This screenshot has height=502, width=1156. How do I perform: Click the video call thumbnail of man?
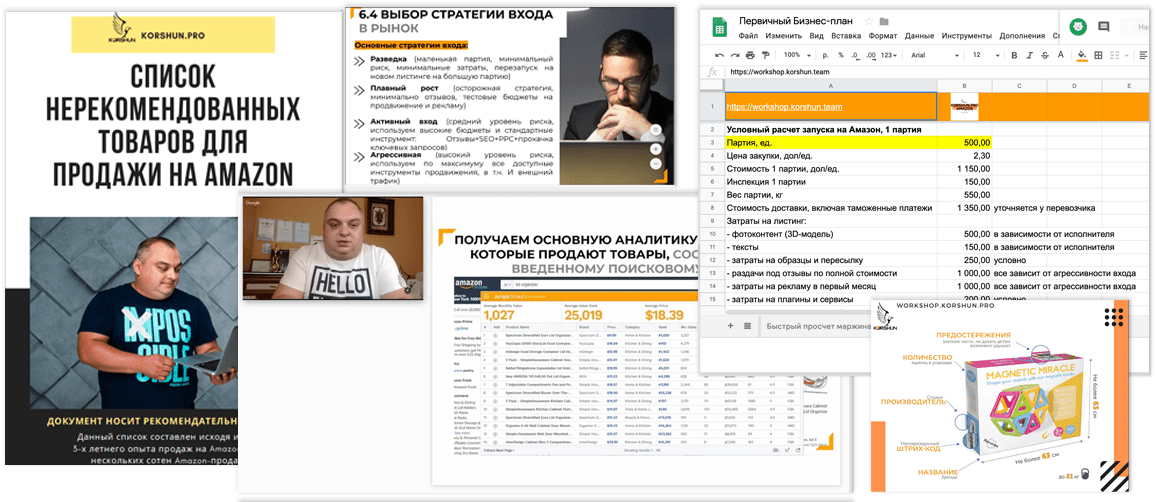tap(334, 248)
